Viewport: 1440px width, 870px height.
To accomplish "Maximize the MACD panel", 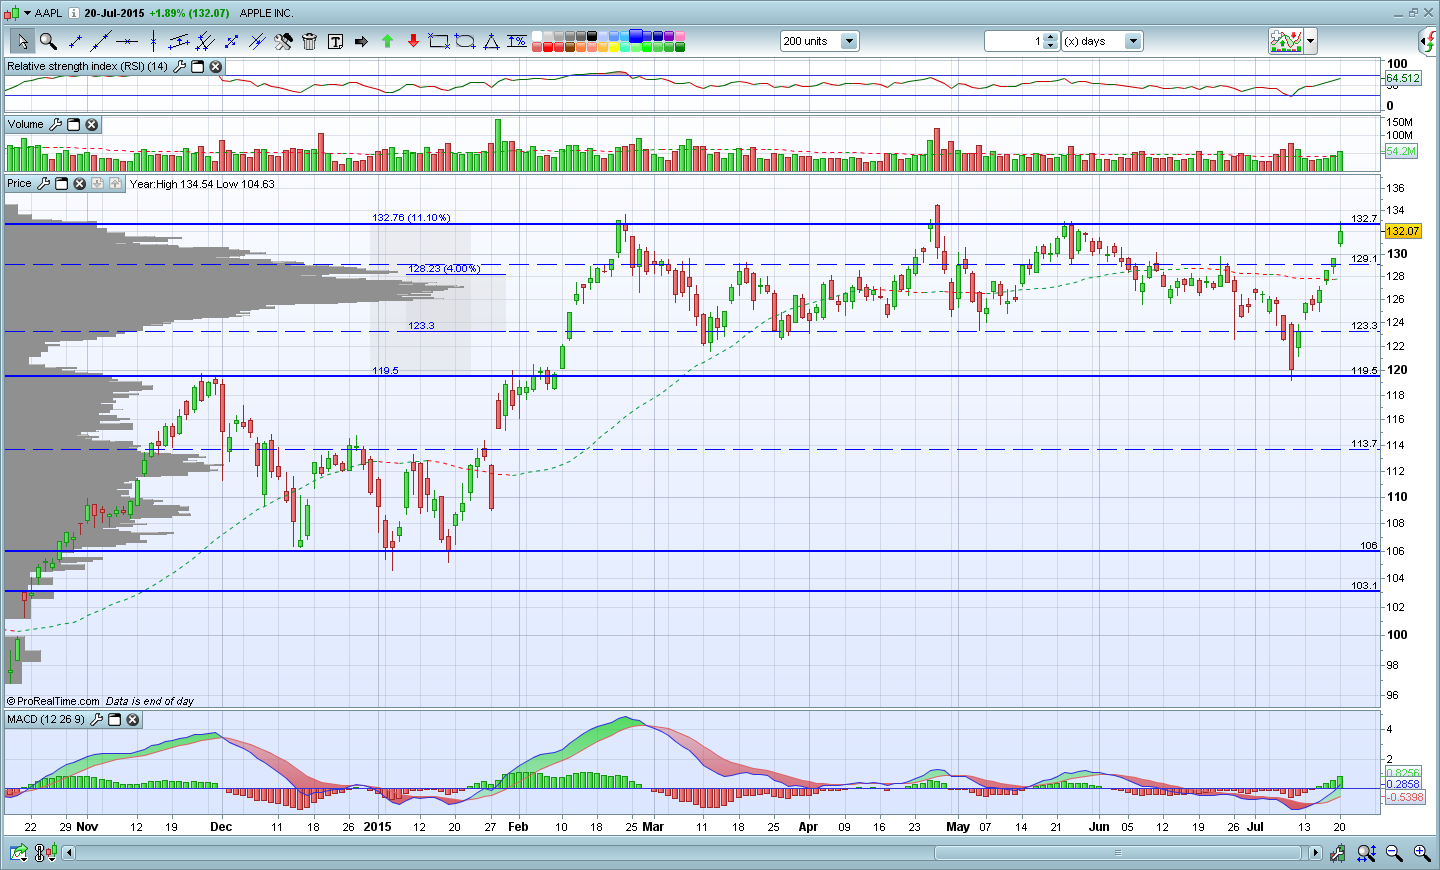I will click(x=114, y=719).
